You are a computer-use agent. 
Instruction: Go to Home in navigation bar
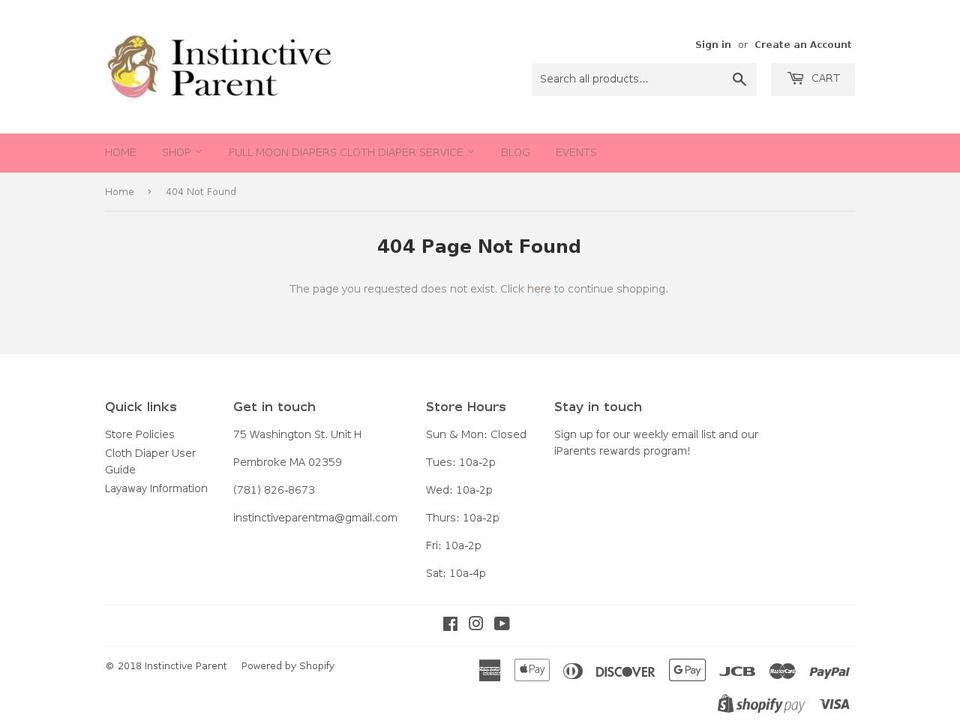(x=121, y=153)
